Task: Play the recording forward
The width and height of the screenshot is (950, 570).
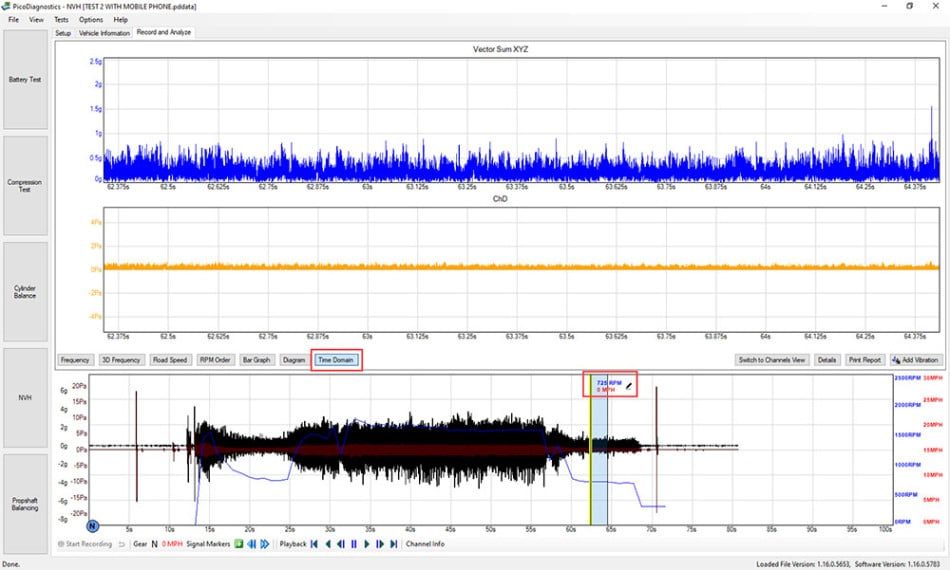Action: click(367, 544)
